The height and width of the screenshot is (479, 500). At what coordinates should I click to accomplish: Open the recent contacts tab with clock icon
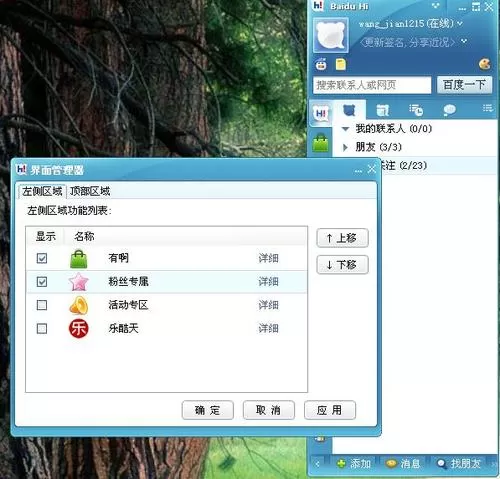[x=416, y=110]
